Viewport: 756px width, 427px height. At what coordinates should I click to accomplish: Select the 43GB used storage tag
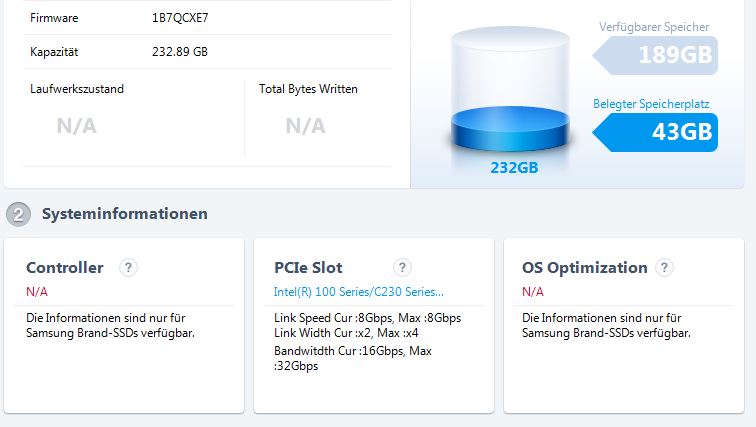[655, 132]
